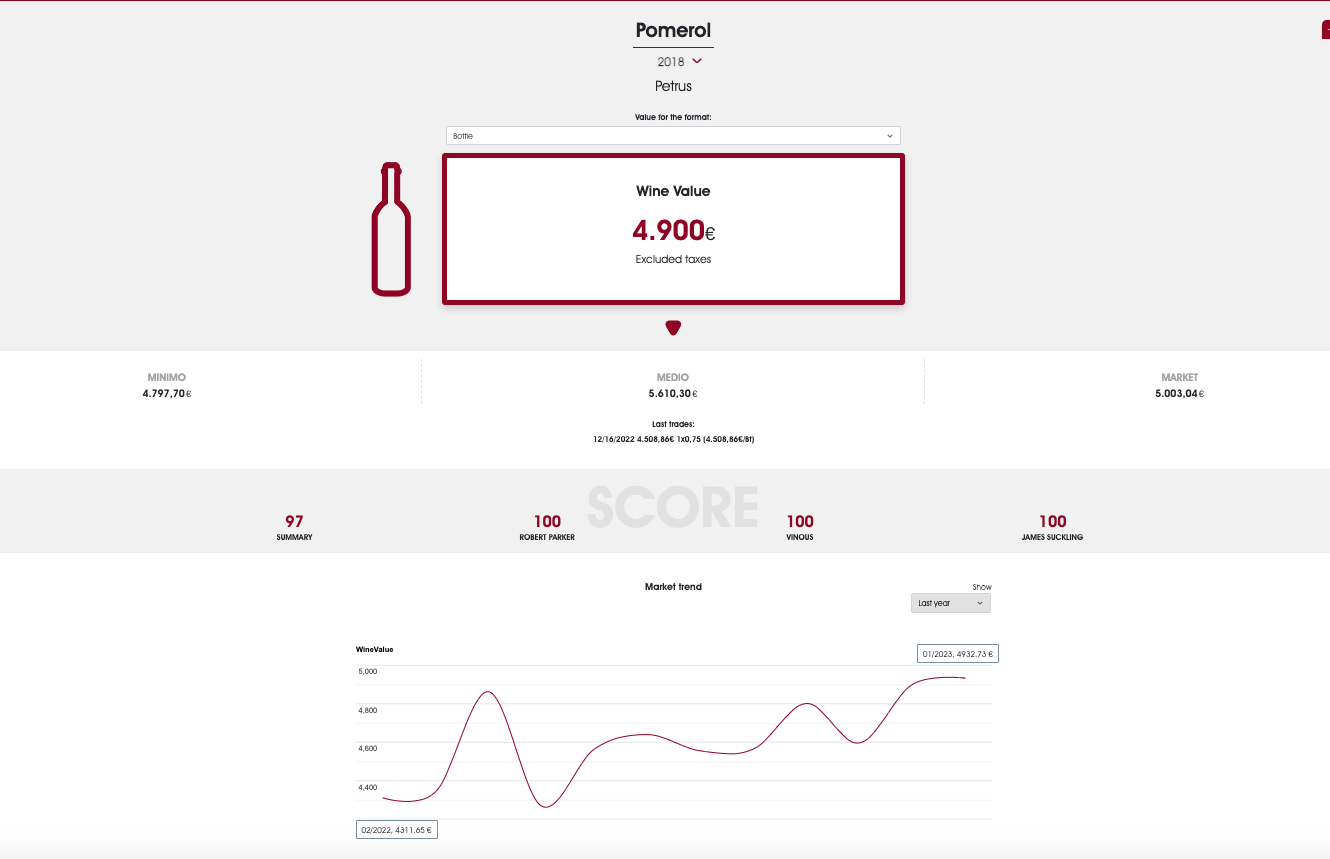This screenshot has width=1330, height=859.
Task: Select the James Suckling 100 score
Action: click(1052, 527)
